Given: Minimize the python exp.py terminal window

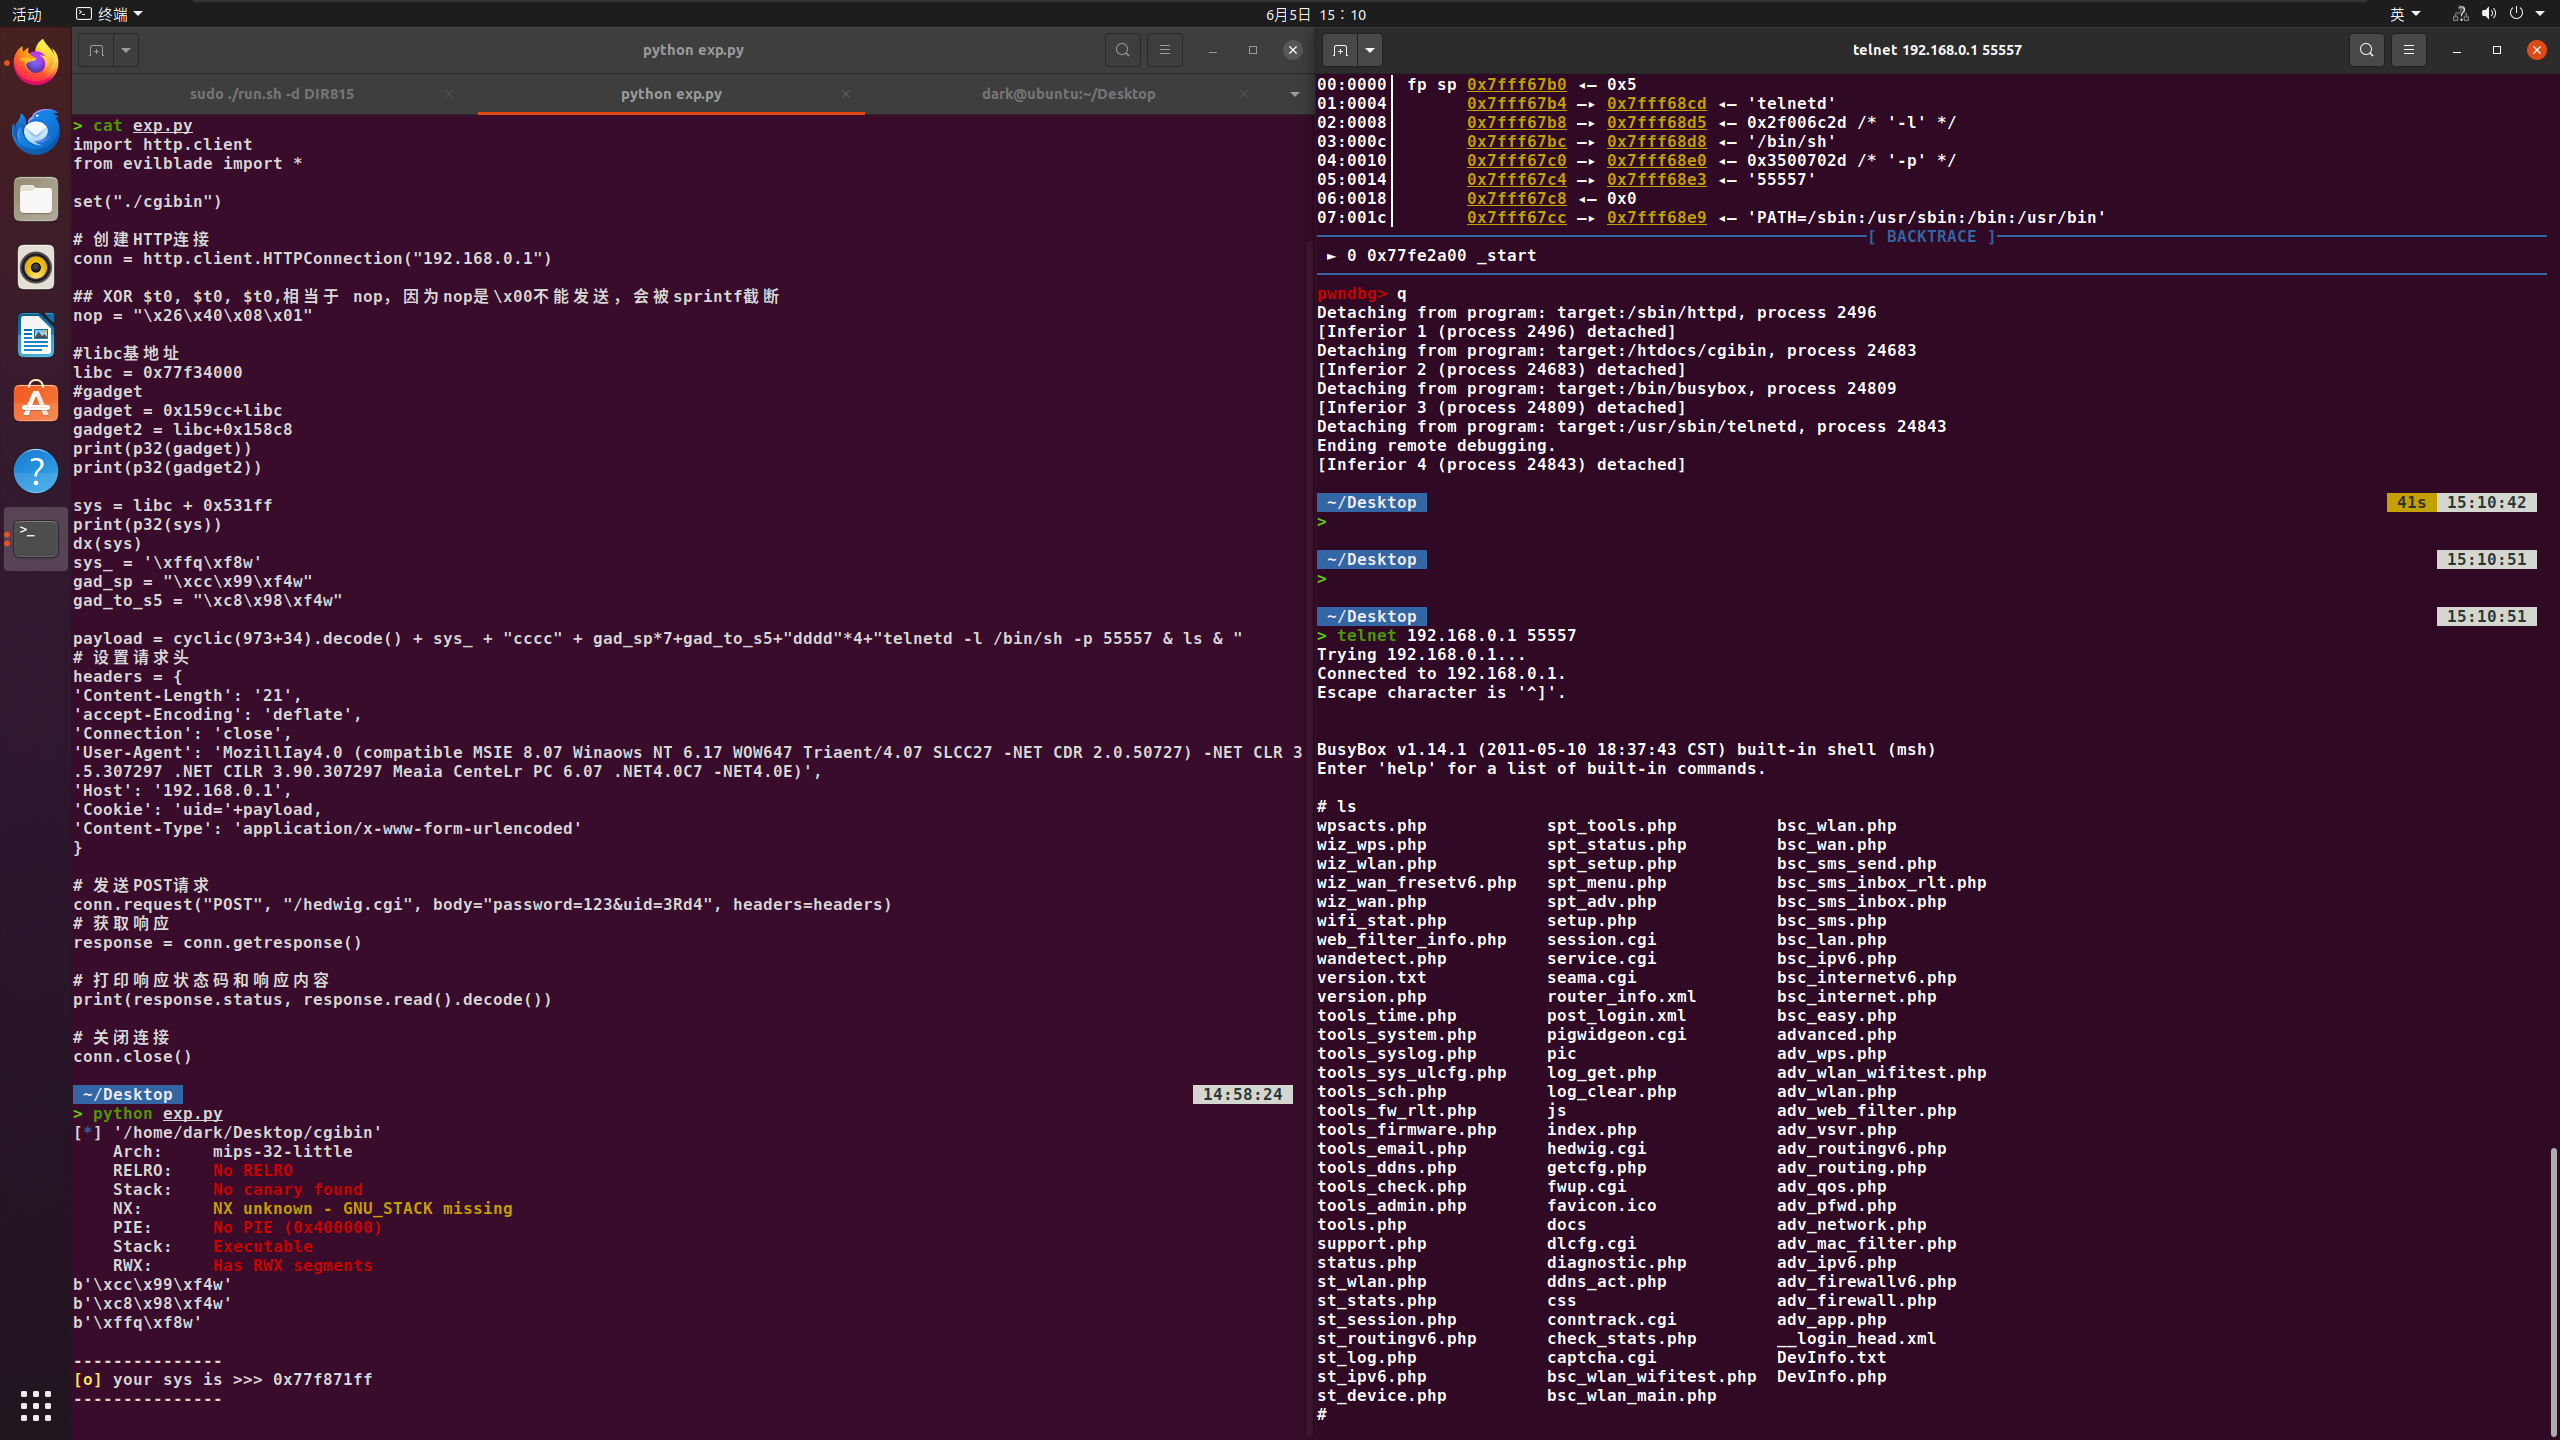Looking at the screenshot, I should pos(1212,50).
